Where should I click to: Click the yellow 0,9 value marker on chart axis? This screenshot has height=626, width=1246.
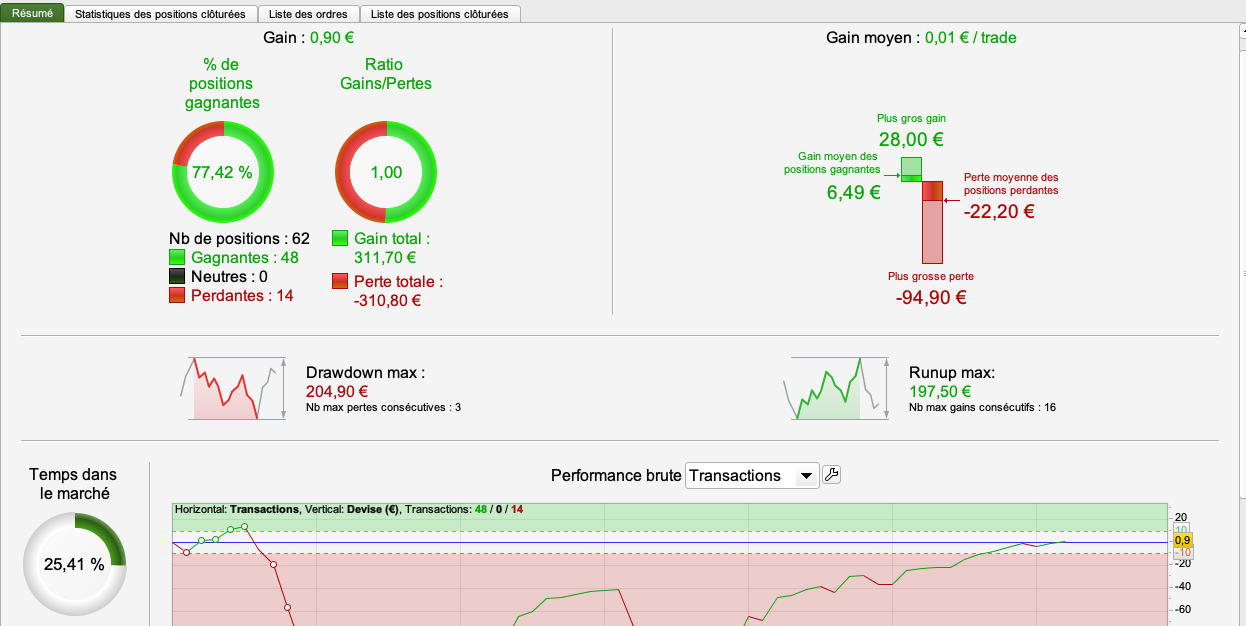pyautogui.click(x=1182, y=541)
